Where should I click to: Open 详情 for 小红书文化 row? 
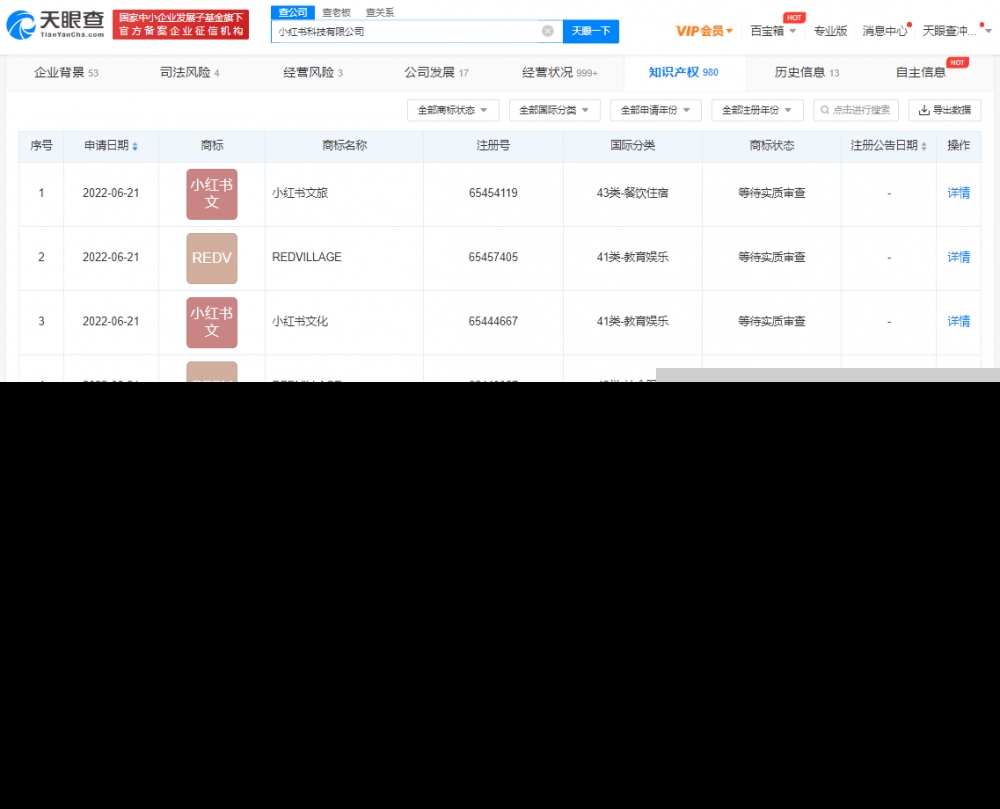pyautogui.click(x=958, y=322)
